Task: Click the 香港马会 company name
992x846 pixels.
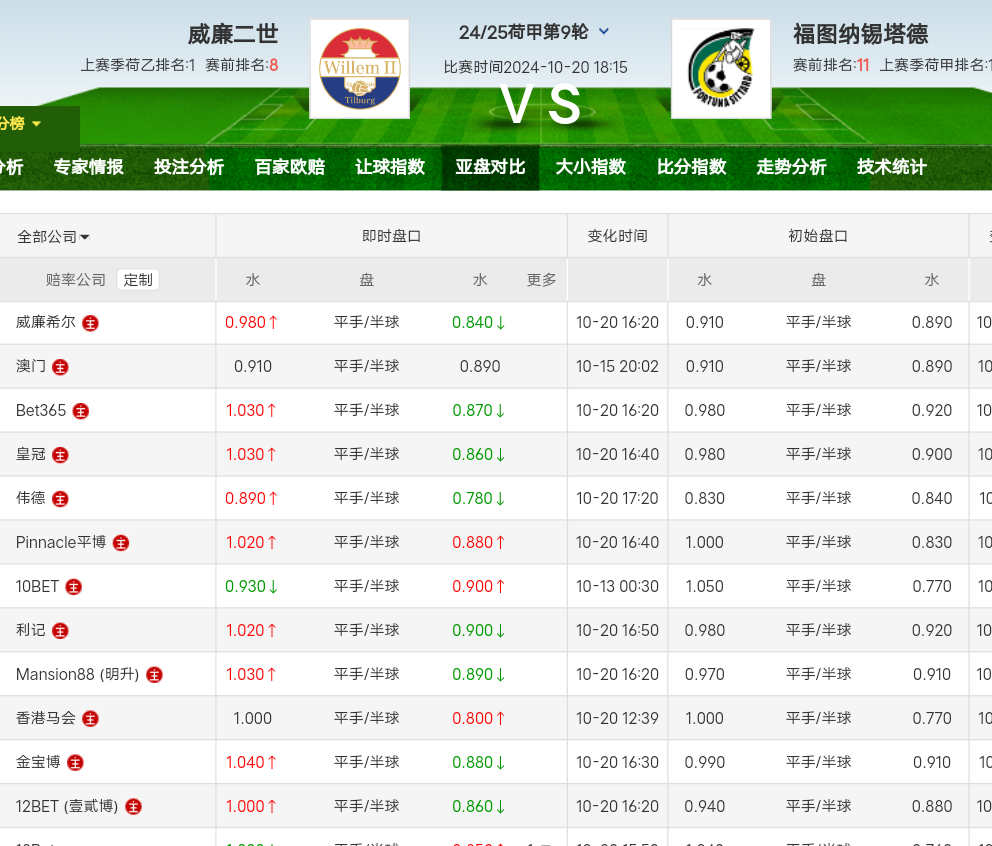Action: click(x=46, y=718)
